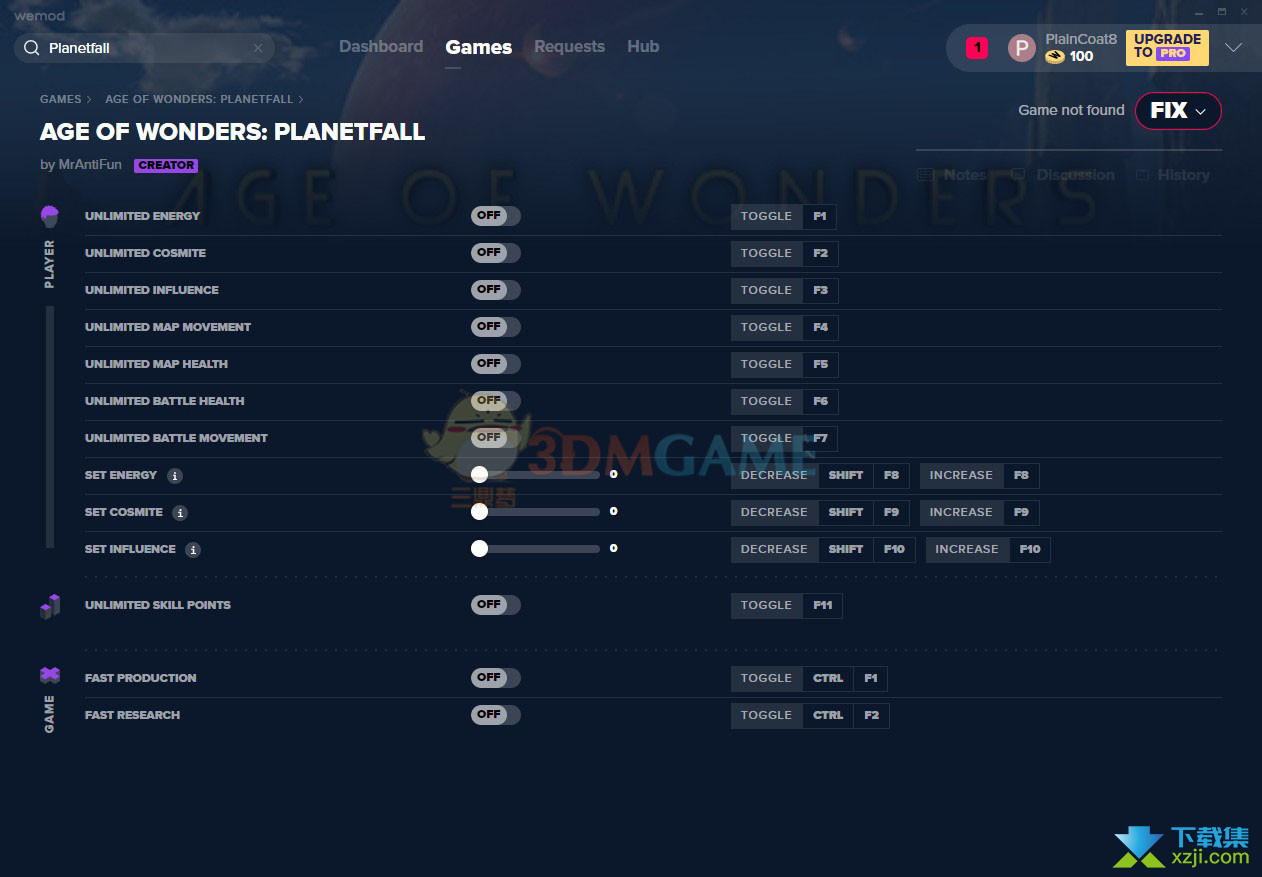Click INCREASE button for Set Cosmite

click(x=960, y=513)
